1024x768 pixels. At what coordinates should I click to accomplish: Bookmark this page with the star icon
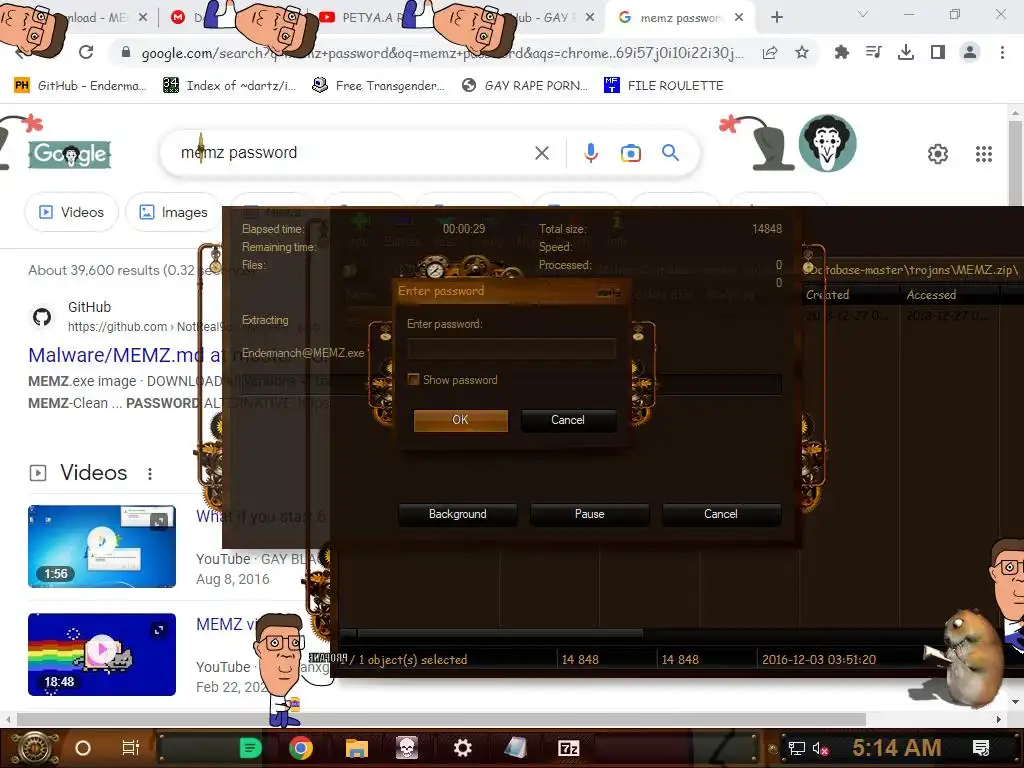(802, 52)
